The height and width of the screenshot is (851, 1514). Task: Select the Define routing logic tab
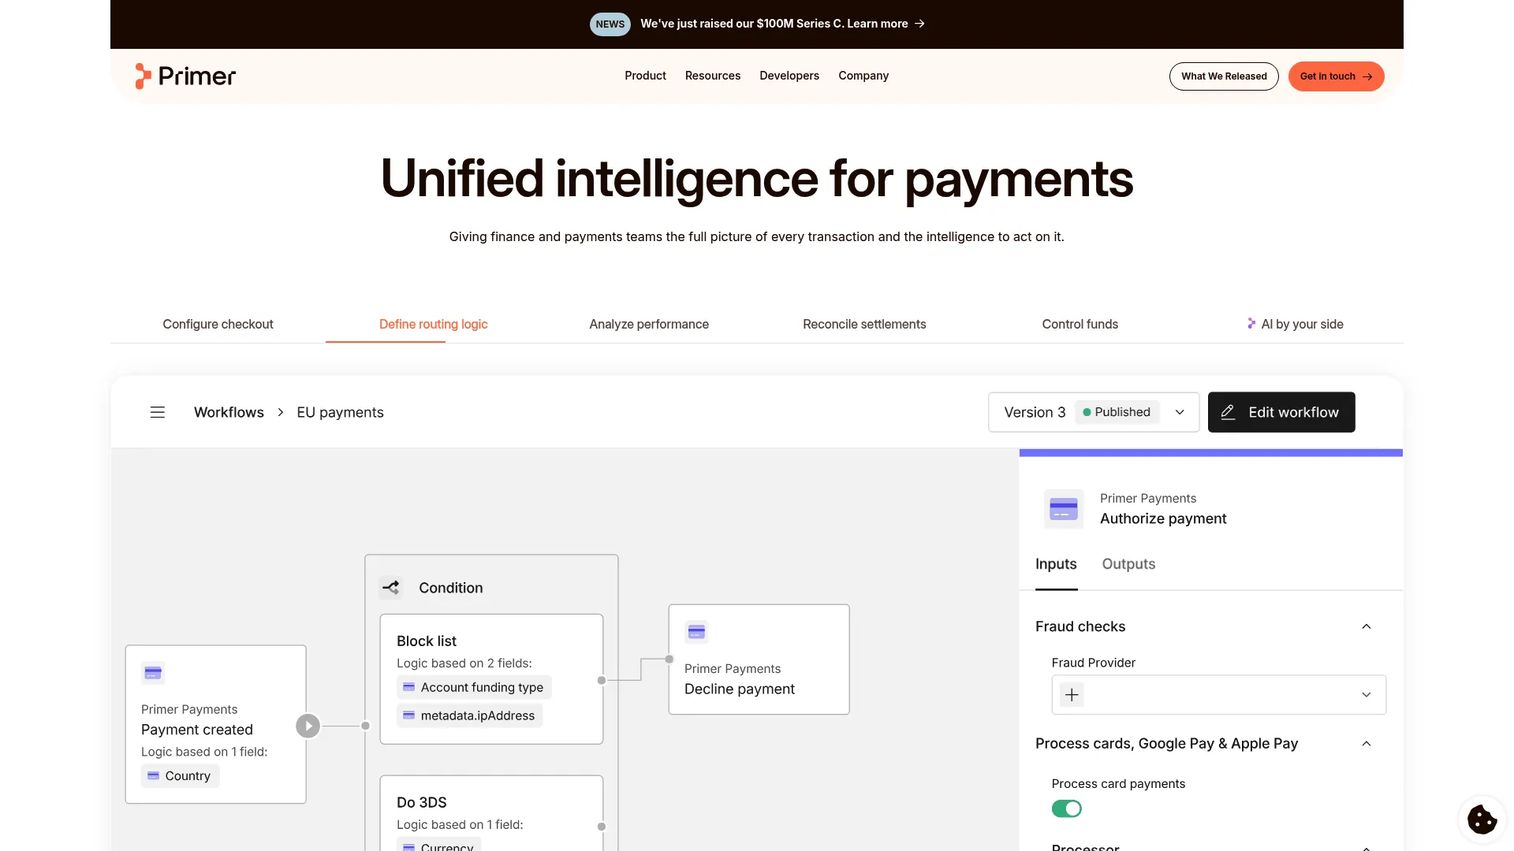coord(433,324)
